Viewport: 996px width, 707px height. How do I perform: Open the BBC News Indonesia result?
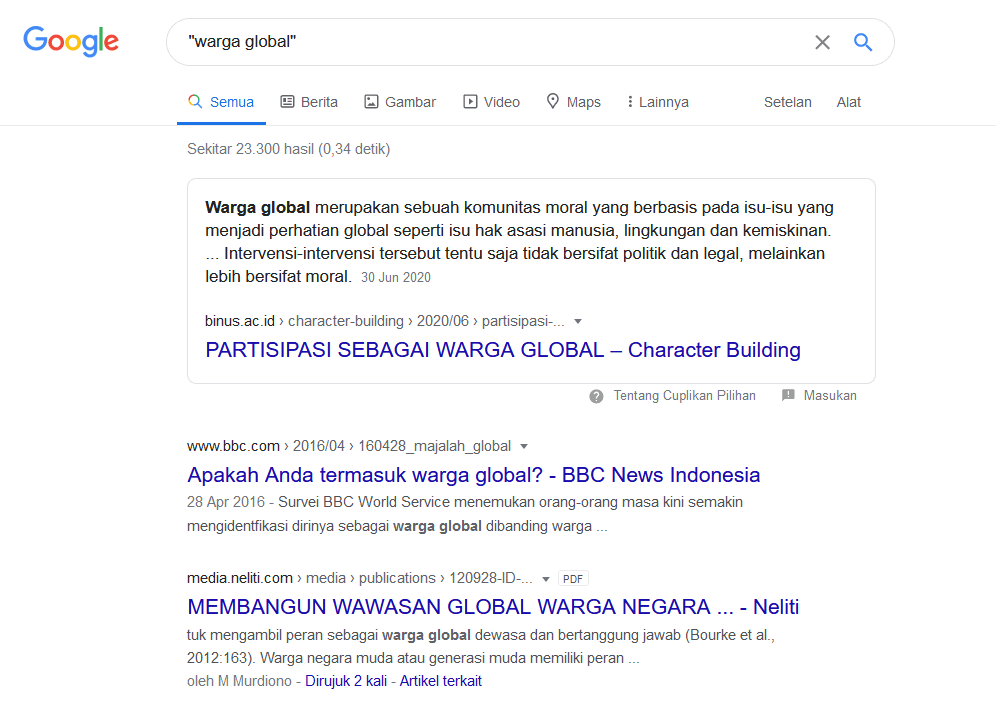pos(474,475)
